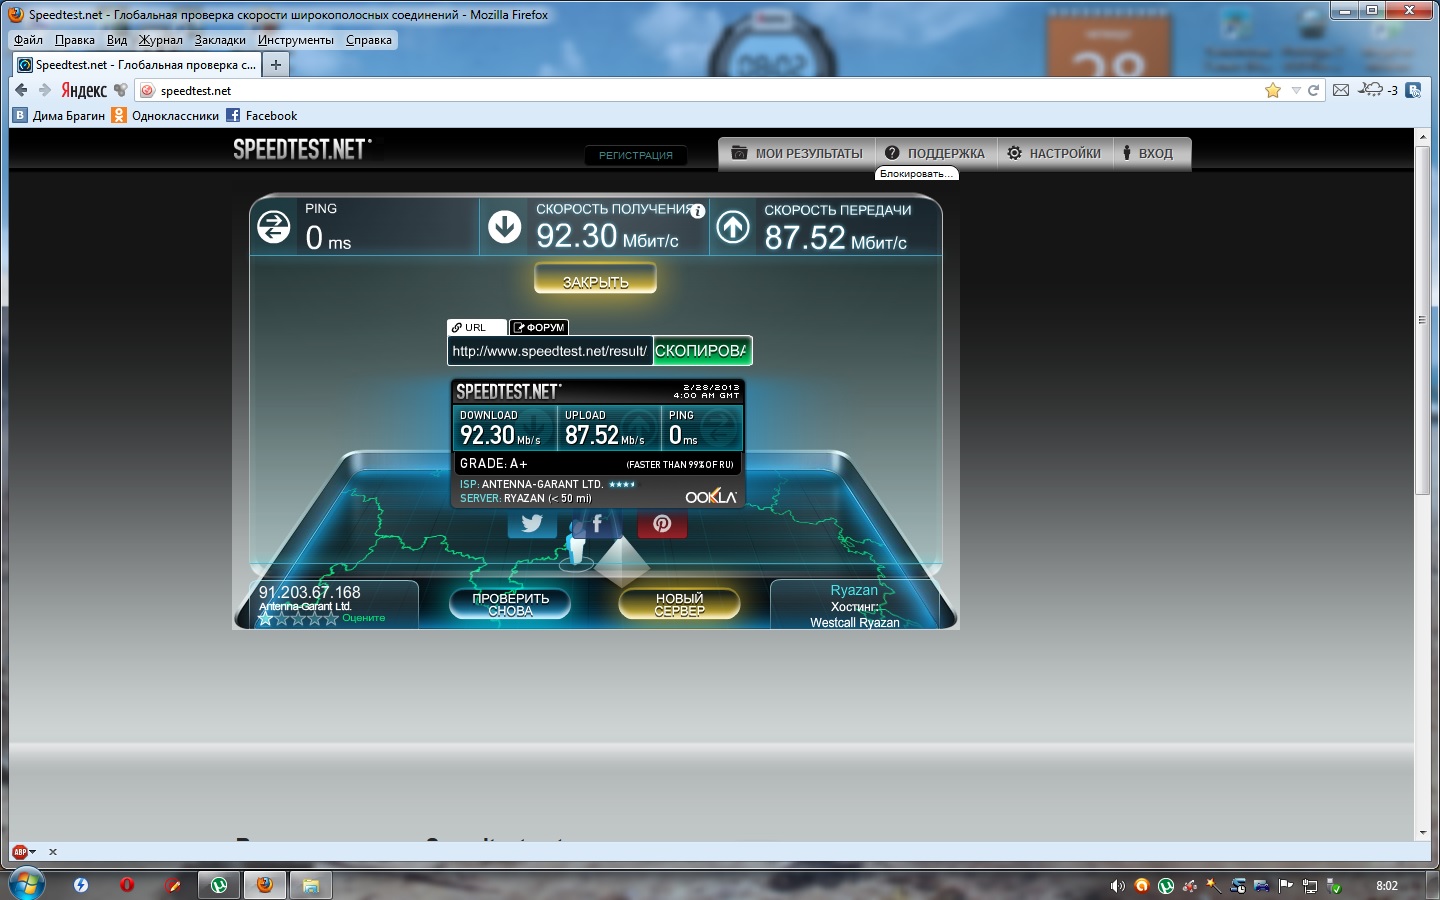This screenshot has height=900, width=1440.
Task: Bookmark this page with the star icon
Action: pyautogui.click(x=1273, y=90)
